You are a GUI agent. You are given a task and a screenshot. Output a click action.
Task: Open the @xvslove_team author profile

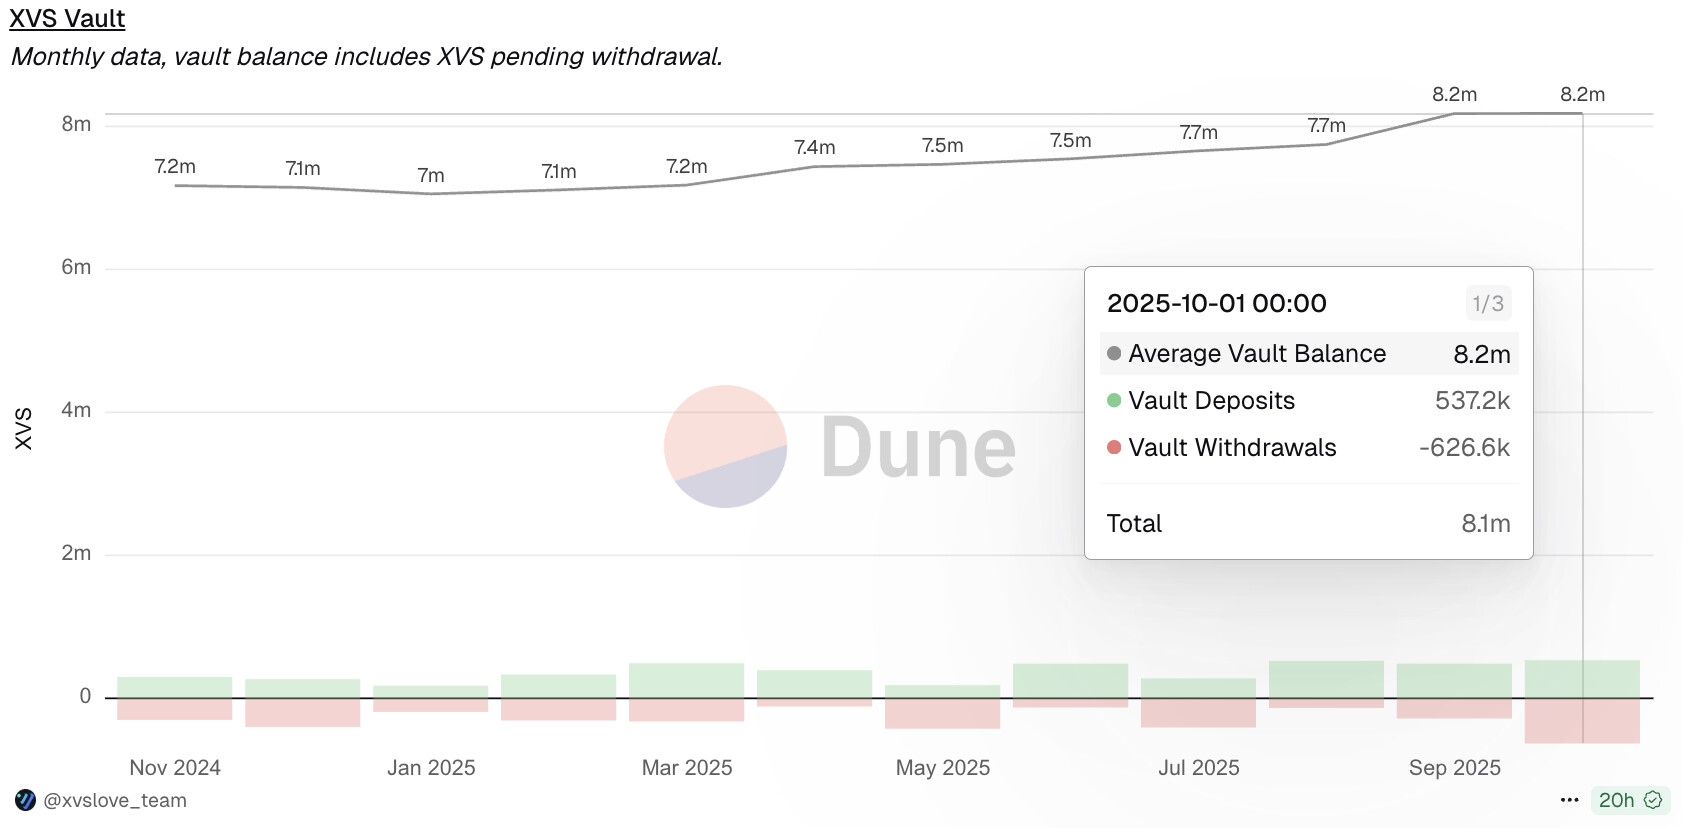pyautogui.click(x=114, y=800)
